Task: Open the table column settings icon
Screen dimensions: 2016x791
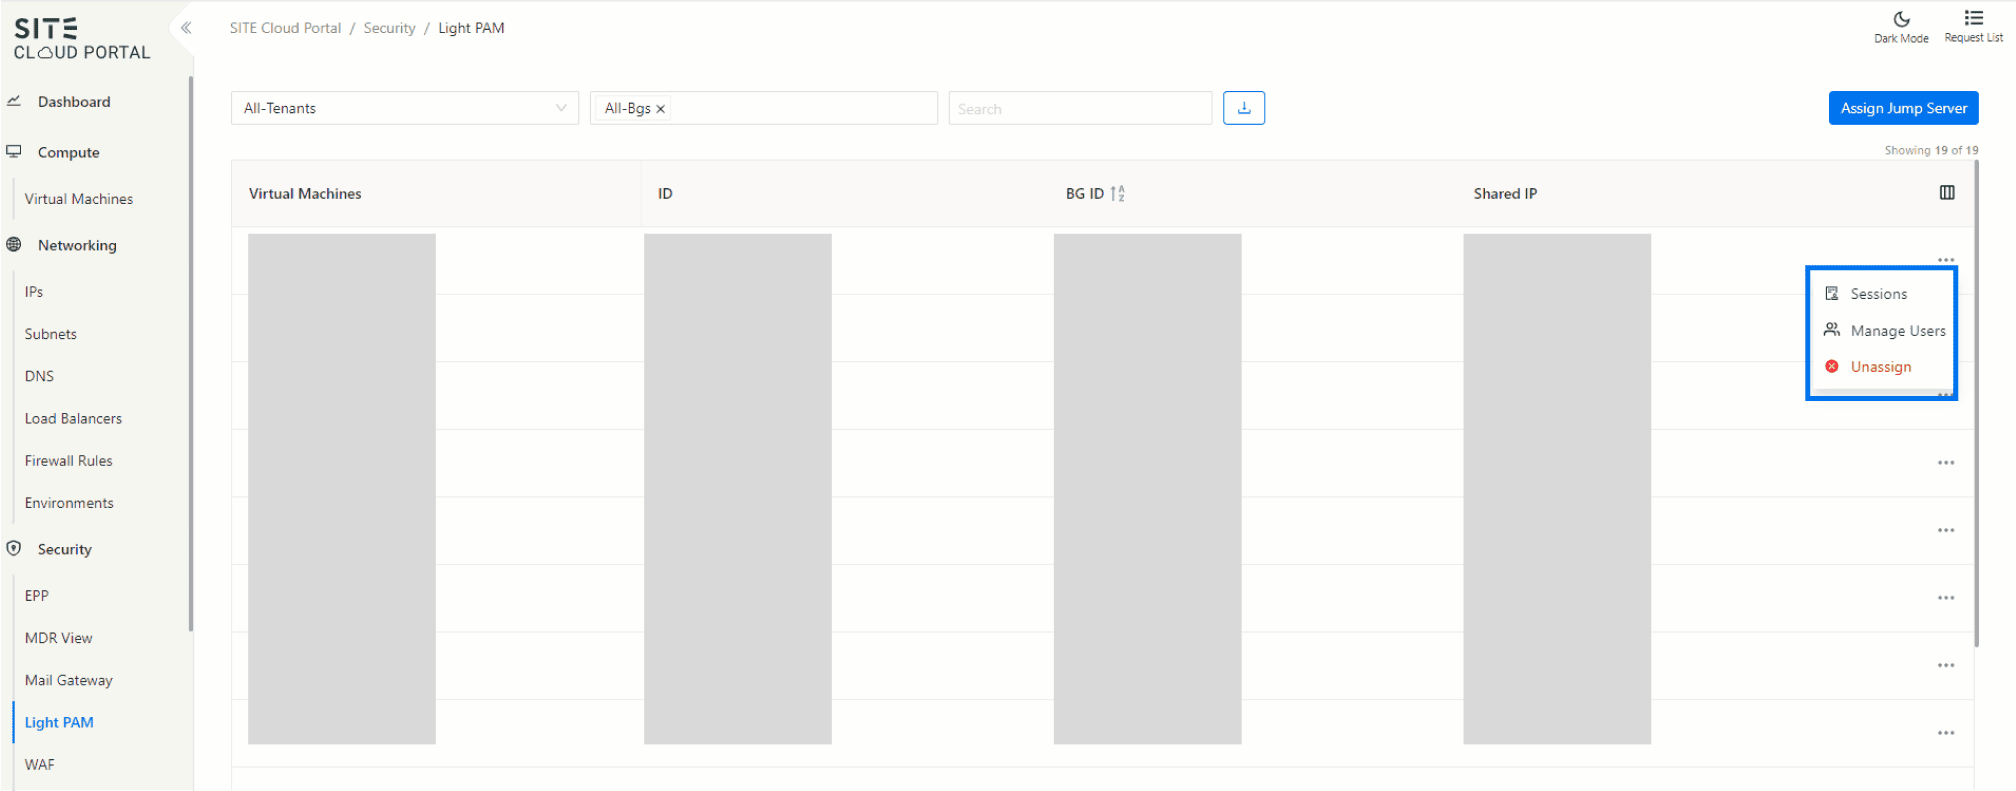Action: 1946,193
